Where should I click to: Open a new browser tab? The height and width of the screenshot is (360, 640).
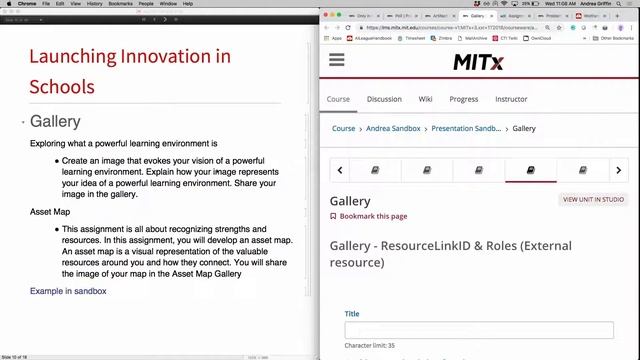617,16
